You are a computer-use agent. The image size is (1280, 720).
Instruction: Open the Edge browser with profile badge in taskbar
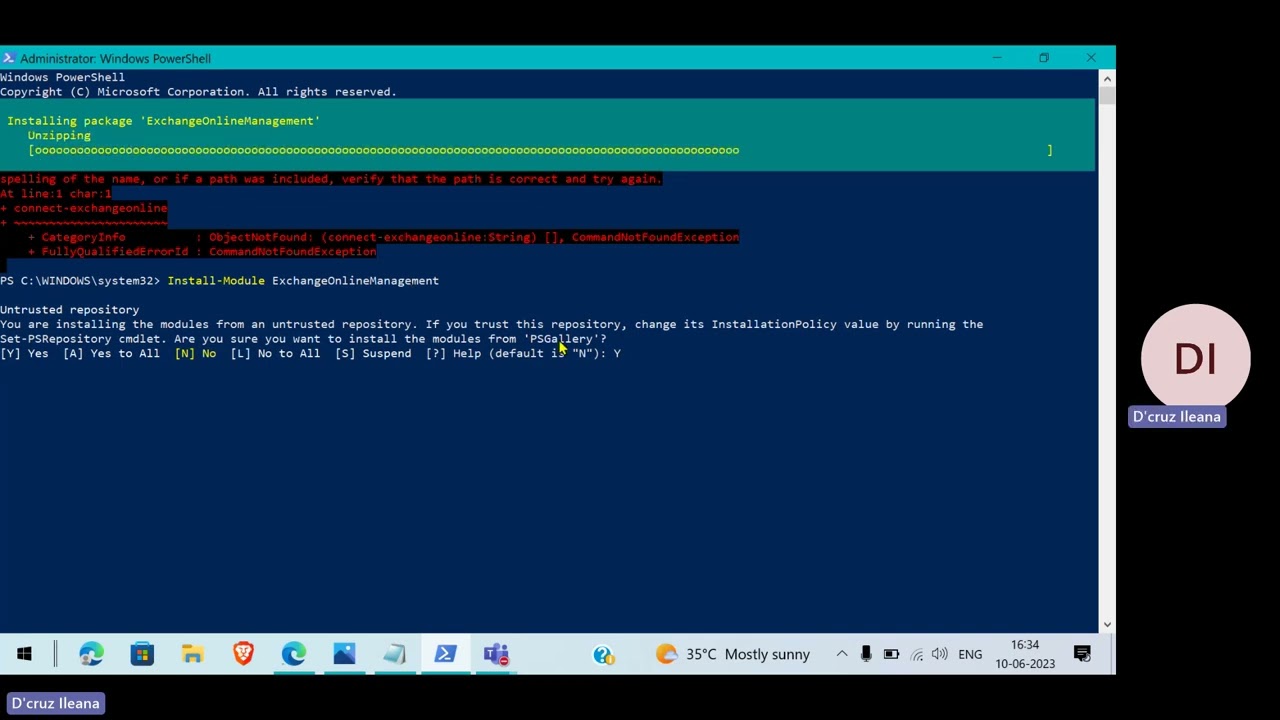(91, 654)
